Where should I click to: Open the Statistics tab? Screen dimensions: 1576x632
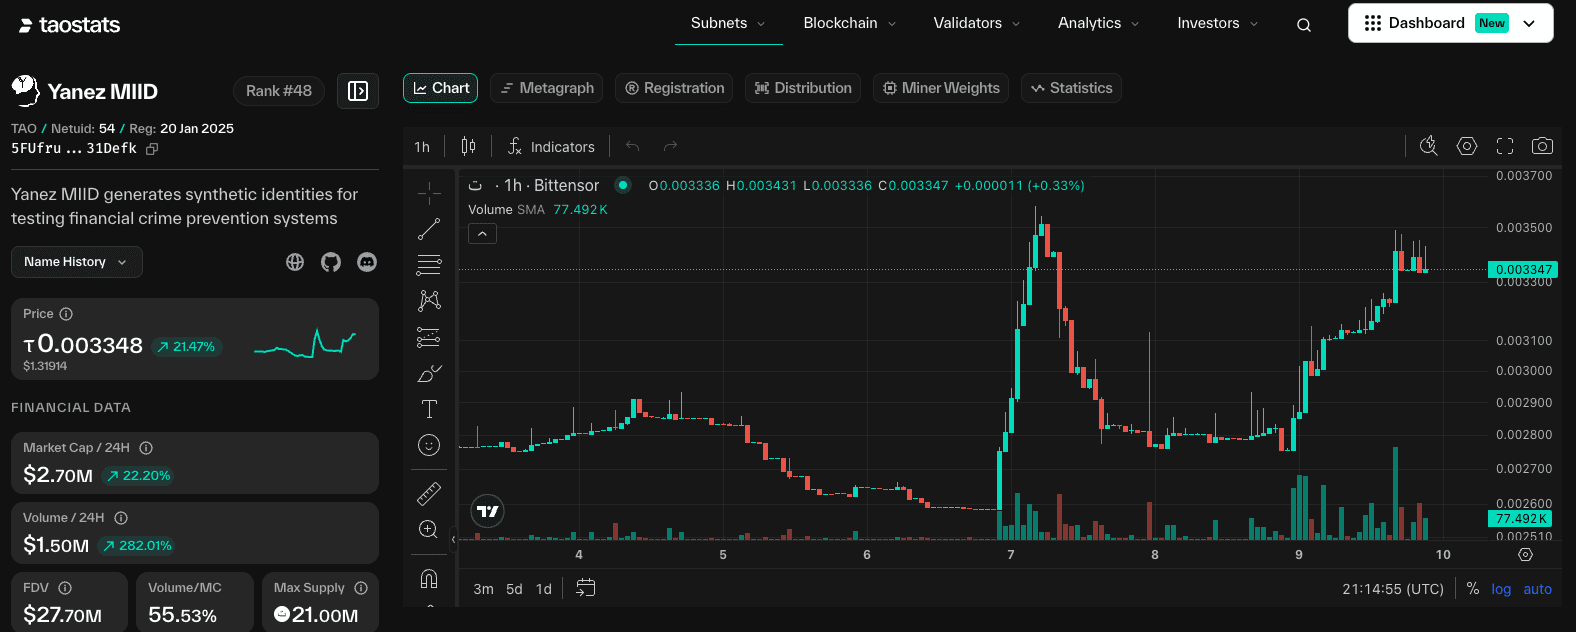pyautogui.click(x=1071, y=88)
